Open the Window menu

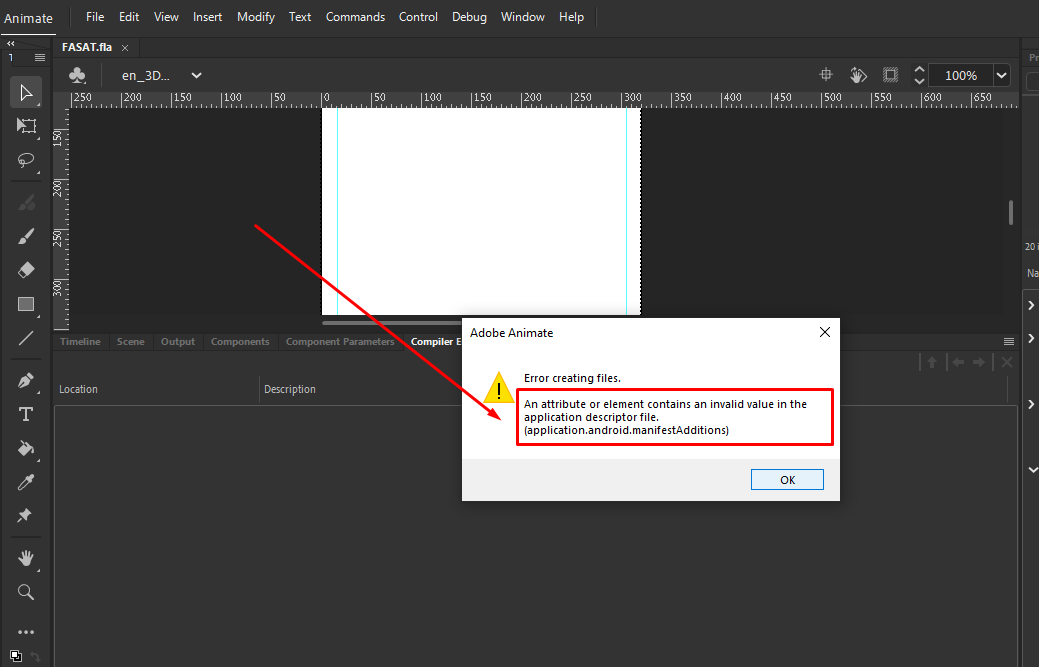tap(522, 17)
